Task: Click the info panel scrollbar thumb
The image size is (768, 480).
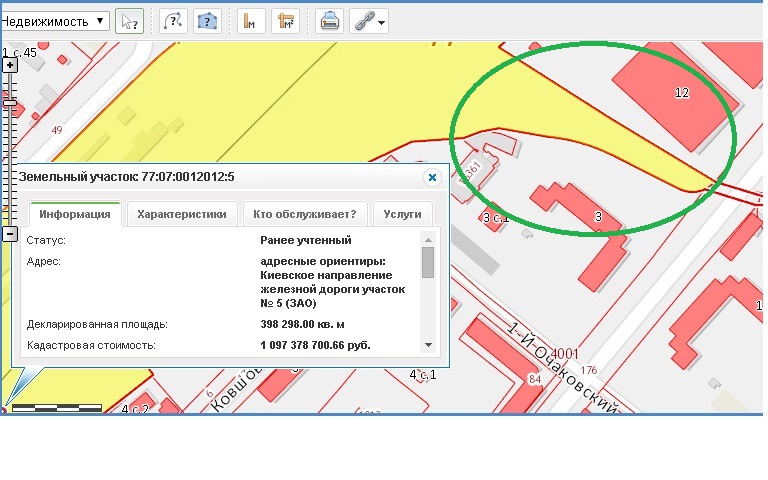Action: [x=428, y=262]
